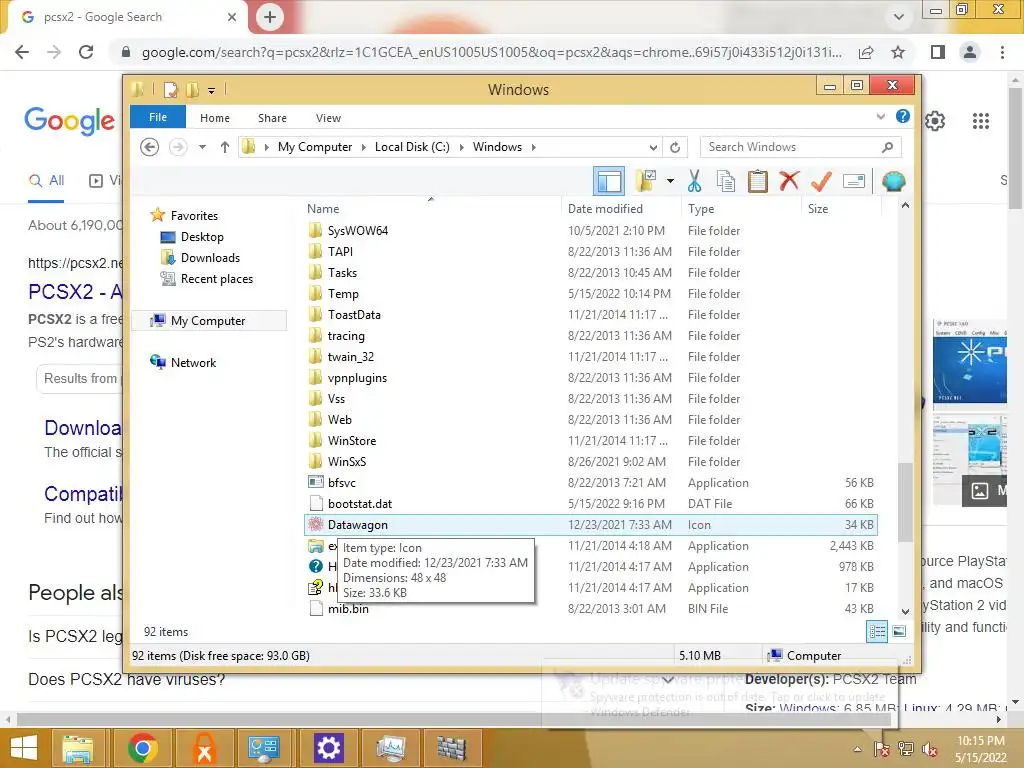Screen dimensions: 1024x768
Task: Click the Google search settings gear icon
Action: point(935,121)
